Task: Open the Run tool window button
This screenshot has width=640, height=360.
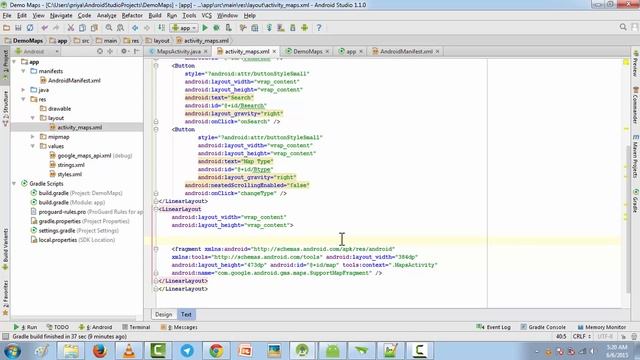Action: coord(25,327)
